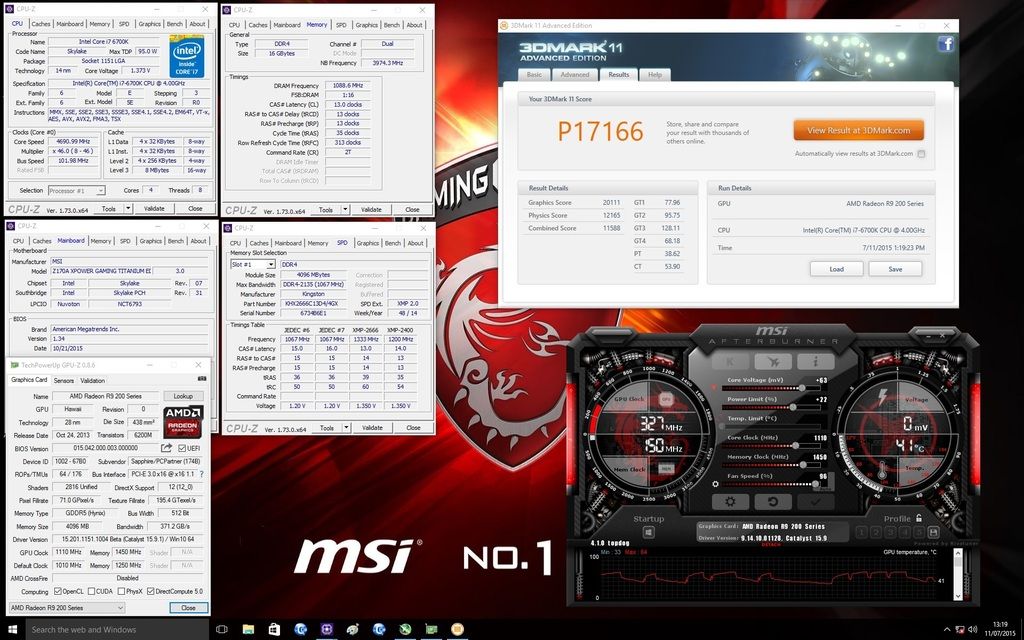Open the Processor #1 selection dropdown

pyautogui.click(x=76, y=191)
